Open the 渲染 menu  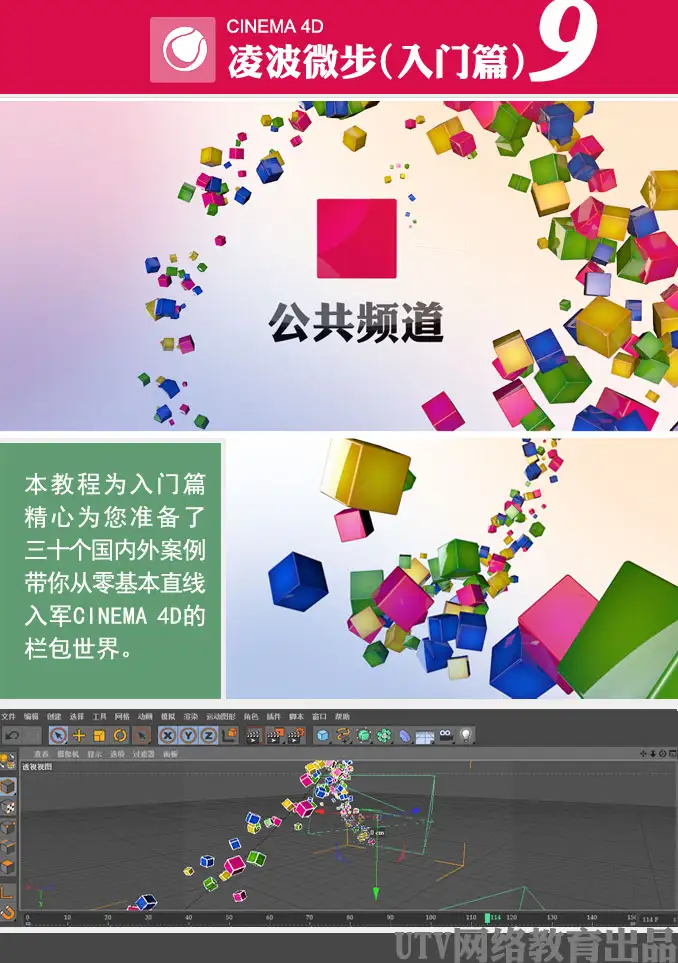(191, 716)
